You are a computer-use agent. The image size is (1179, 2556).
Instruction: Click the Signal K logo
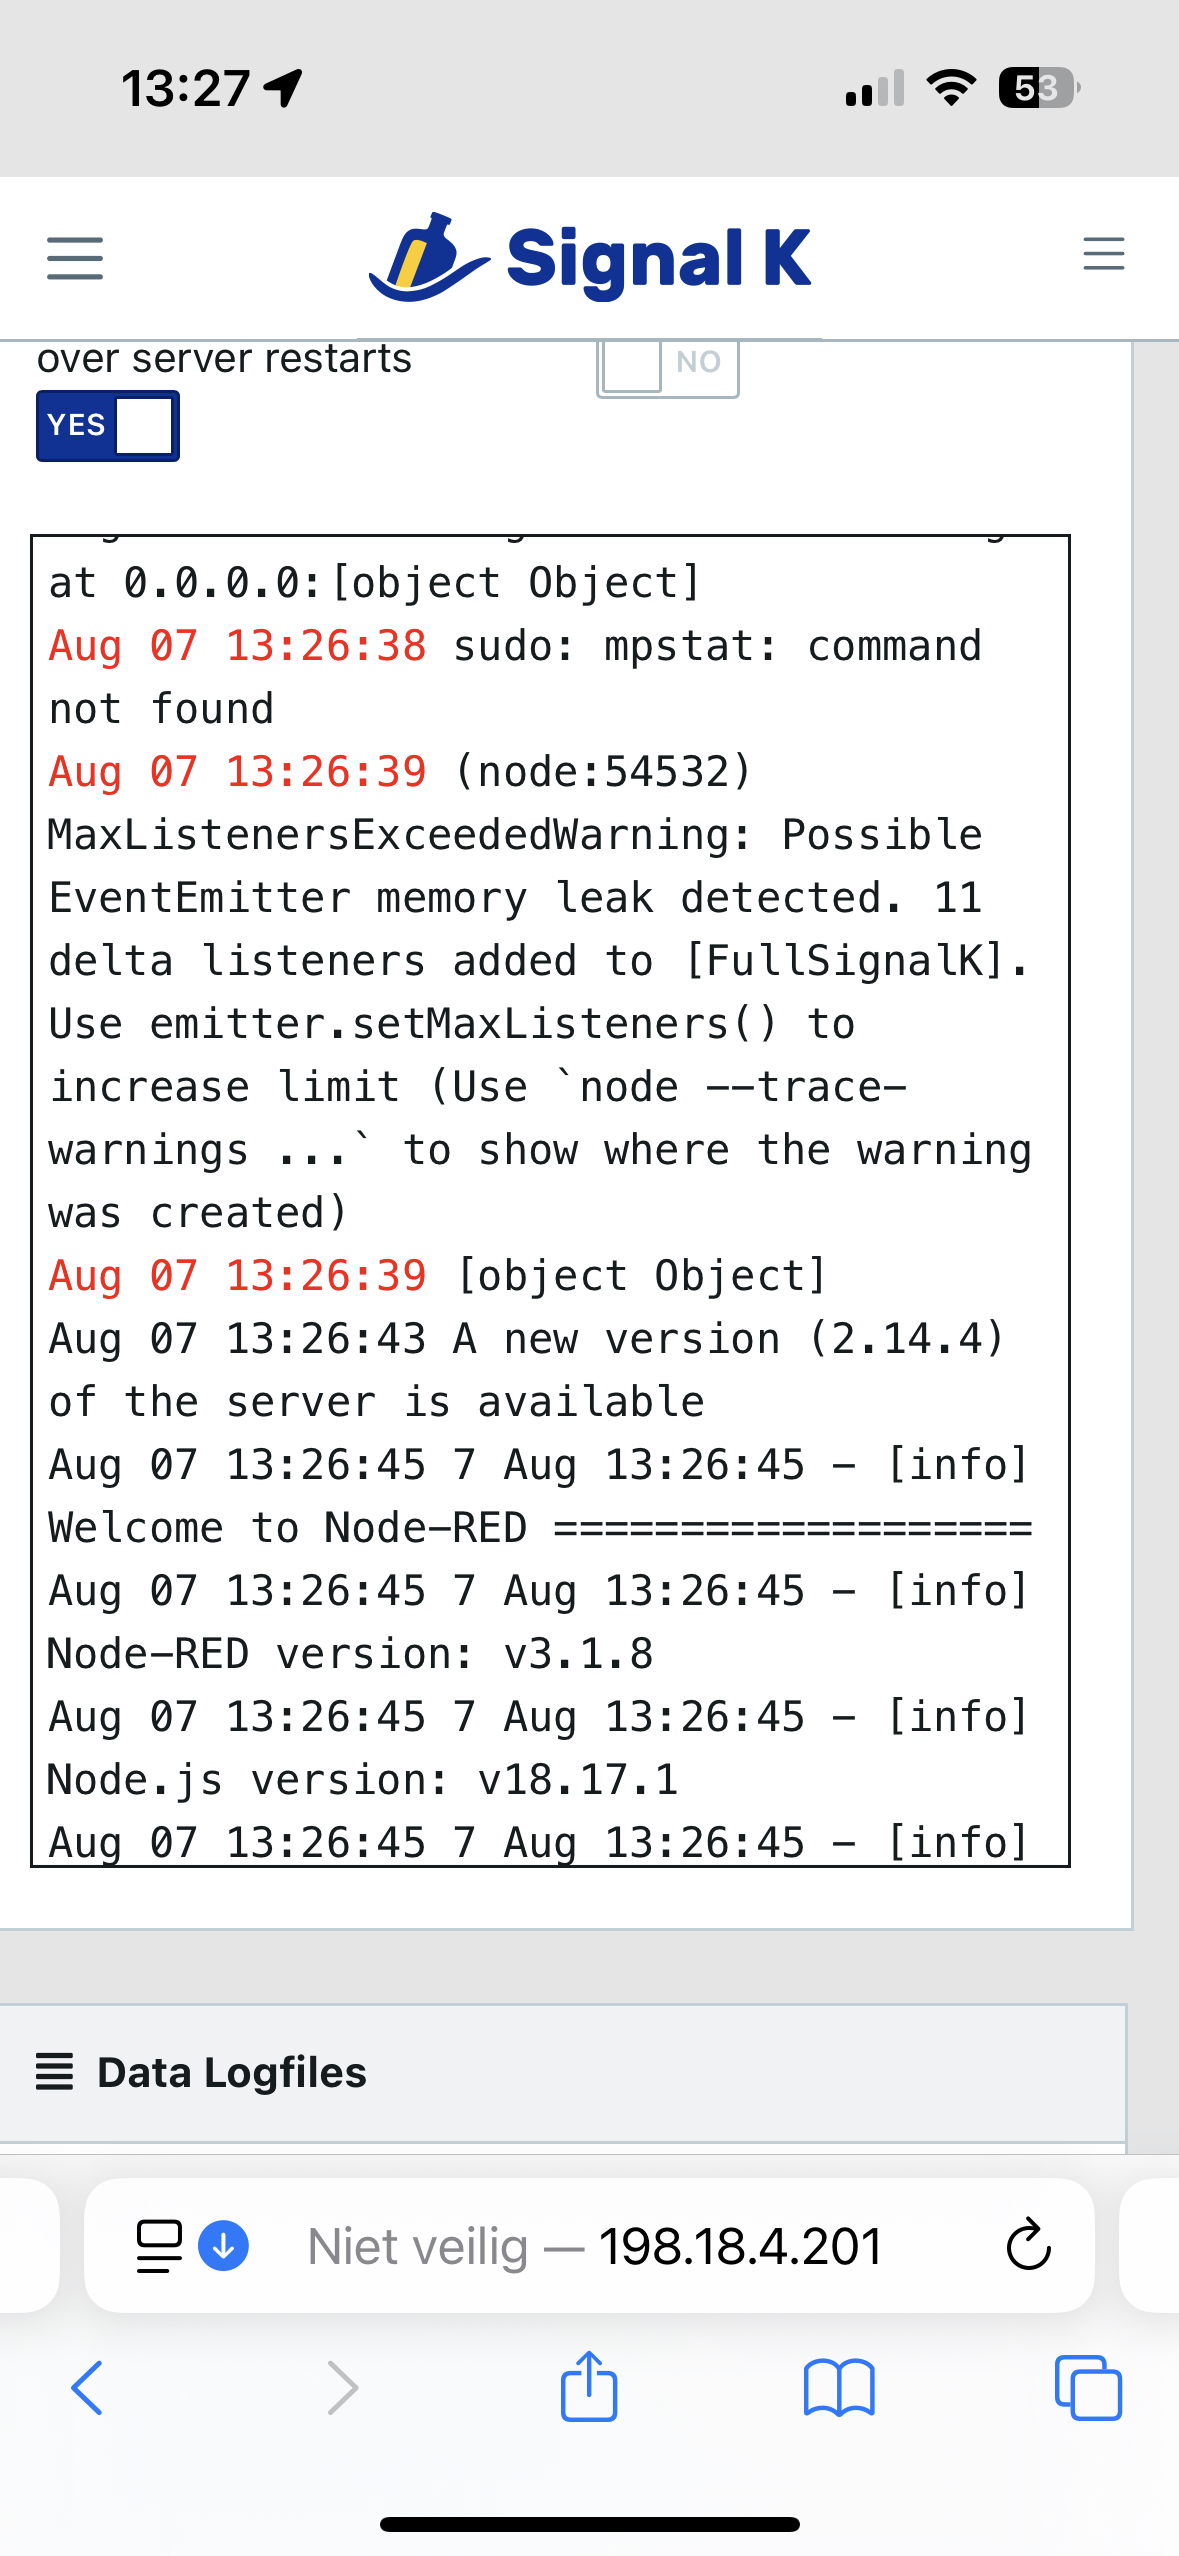tap(590, 258)
